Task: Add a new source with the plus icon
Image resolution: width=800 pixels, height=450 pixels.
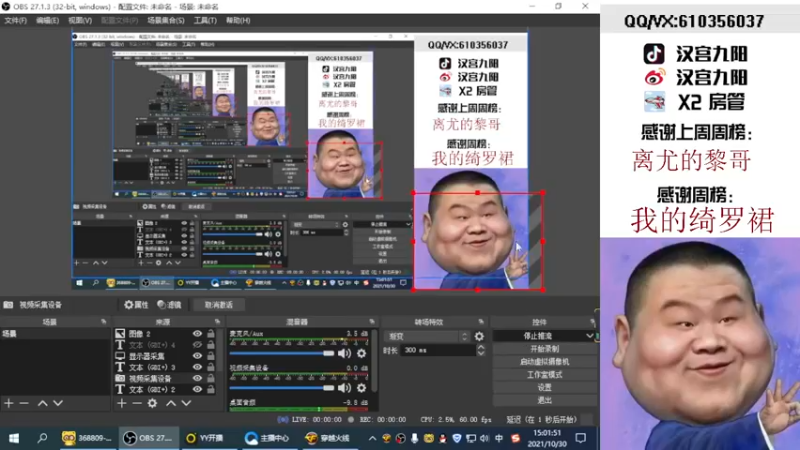Action: [121, 403]
